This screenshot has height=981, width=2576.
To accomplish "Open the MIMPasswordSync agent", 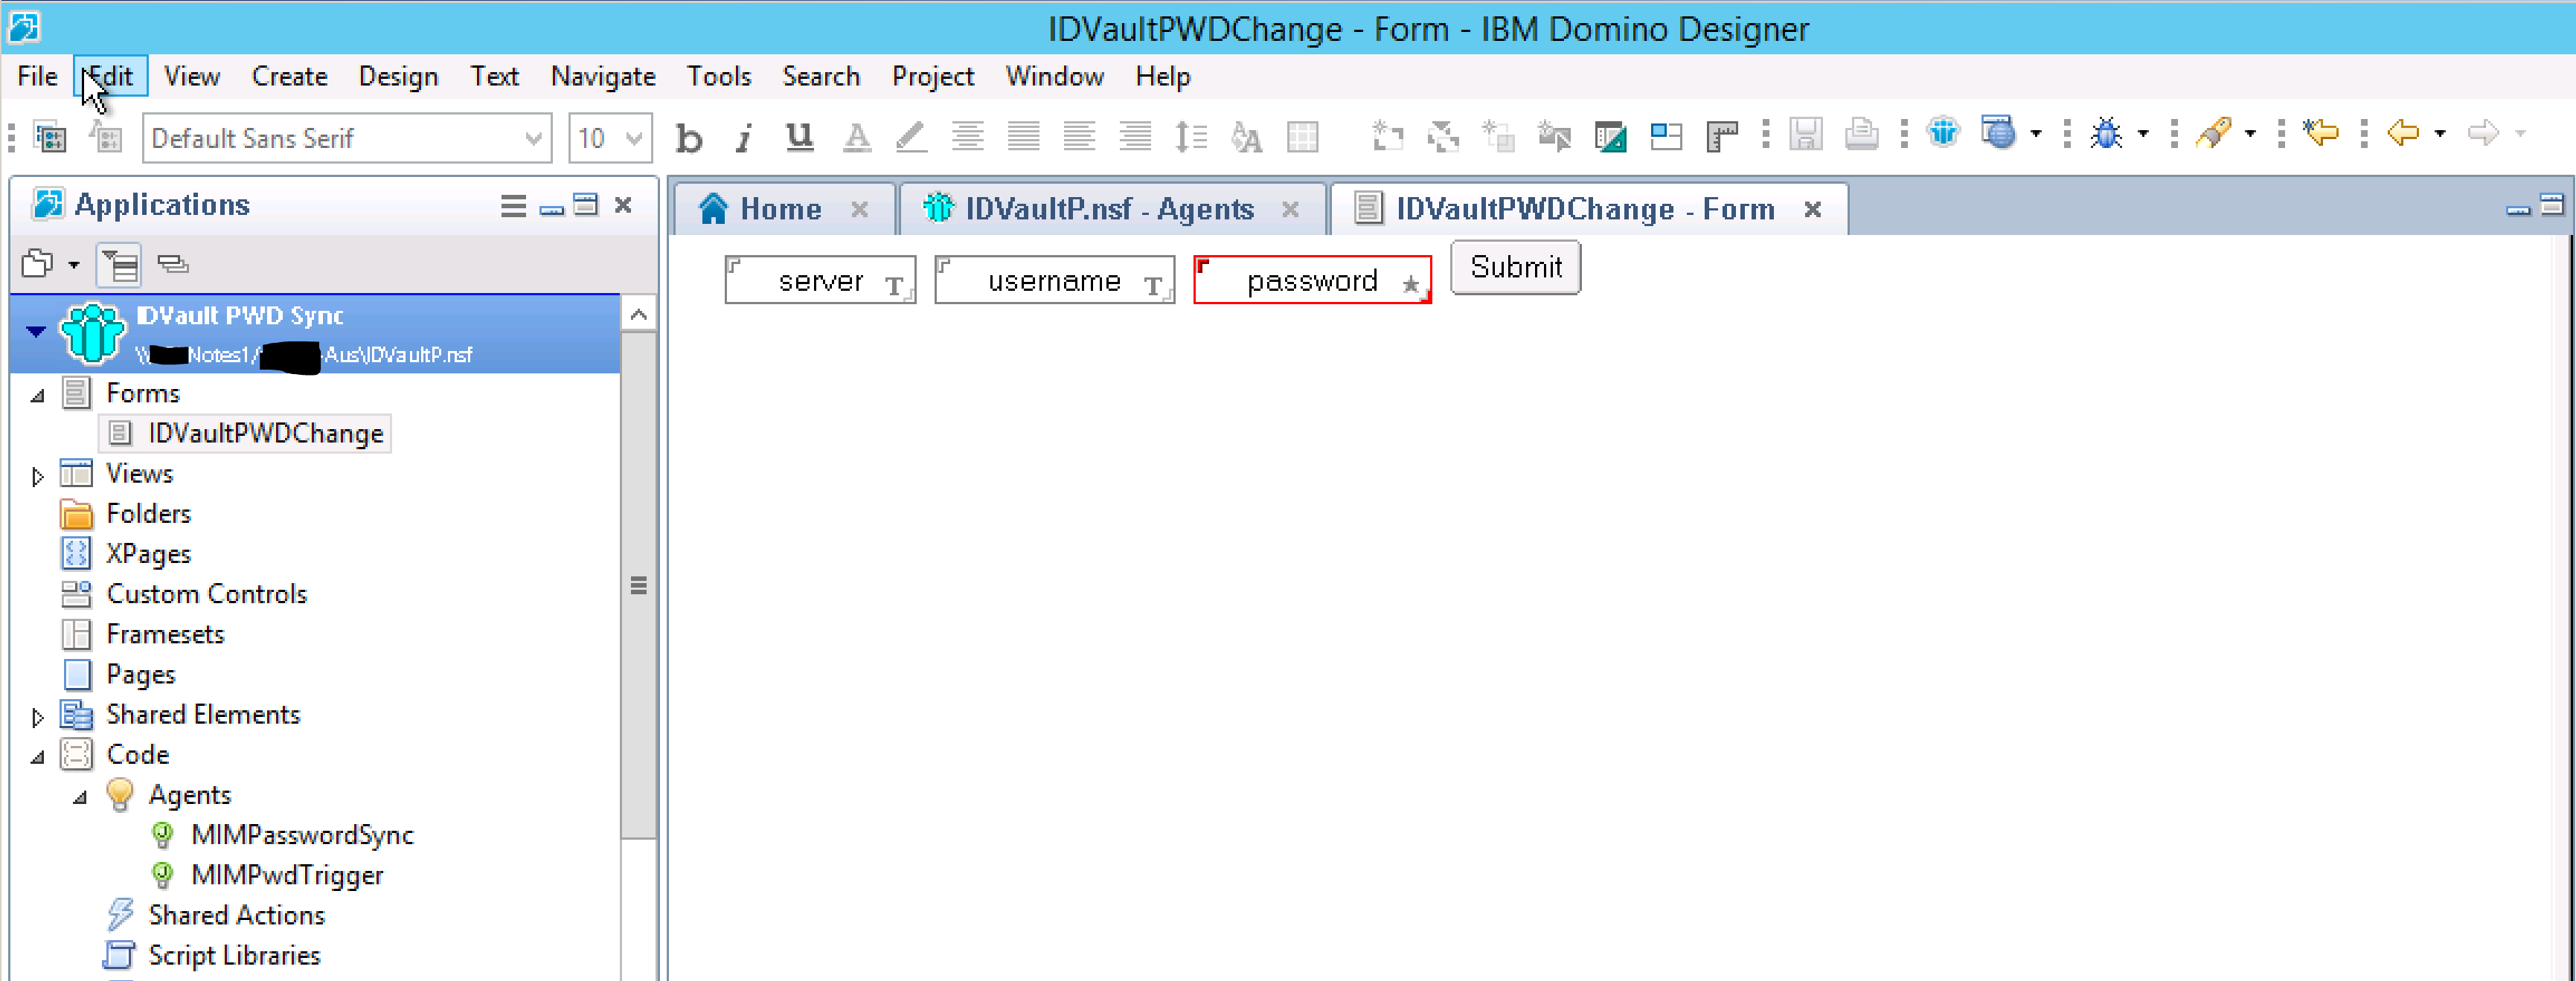I will click(301, 835).
